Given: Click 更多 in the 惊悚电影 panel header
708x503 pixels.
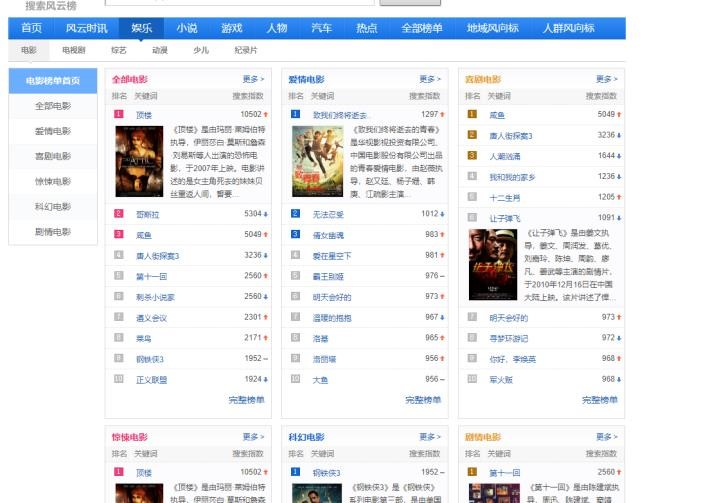Looking at the screenshot, I should (x=253, y=437).
